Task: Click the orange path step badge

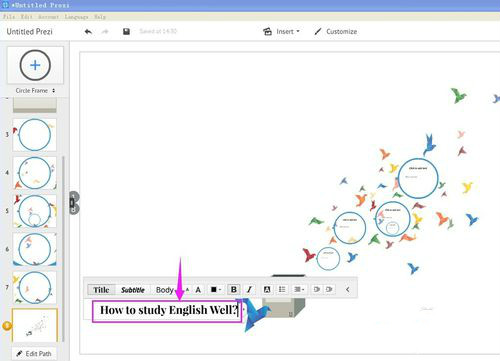Action: (7, 326)
